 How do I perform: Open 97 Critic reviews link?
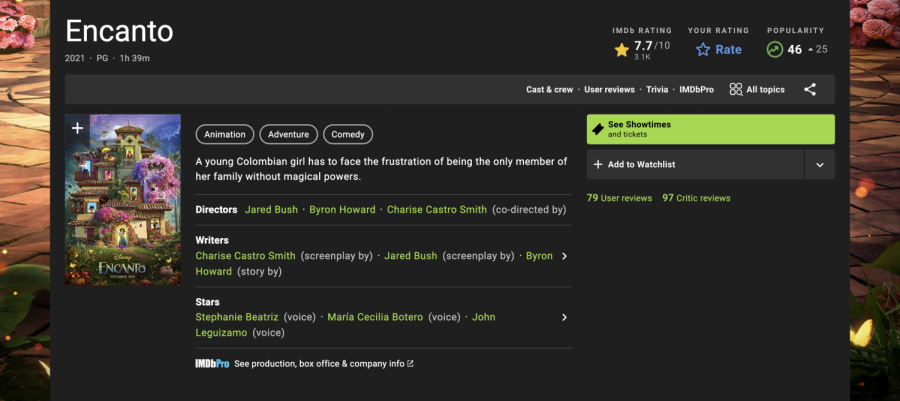696,198
